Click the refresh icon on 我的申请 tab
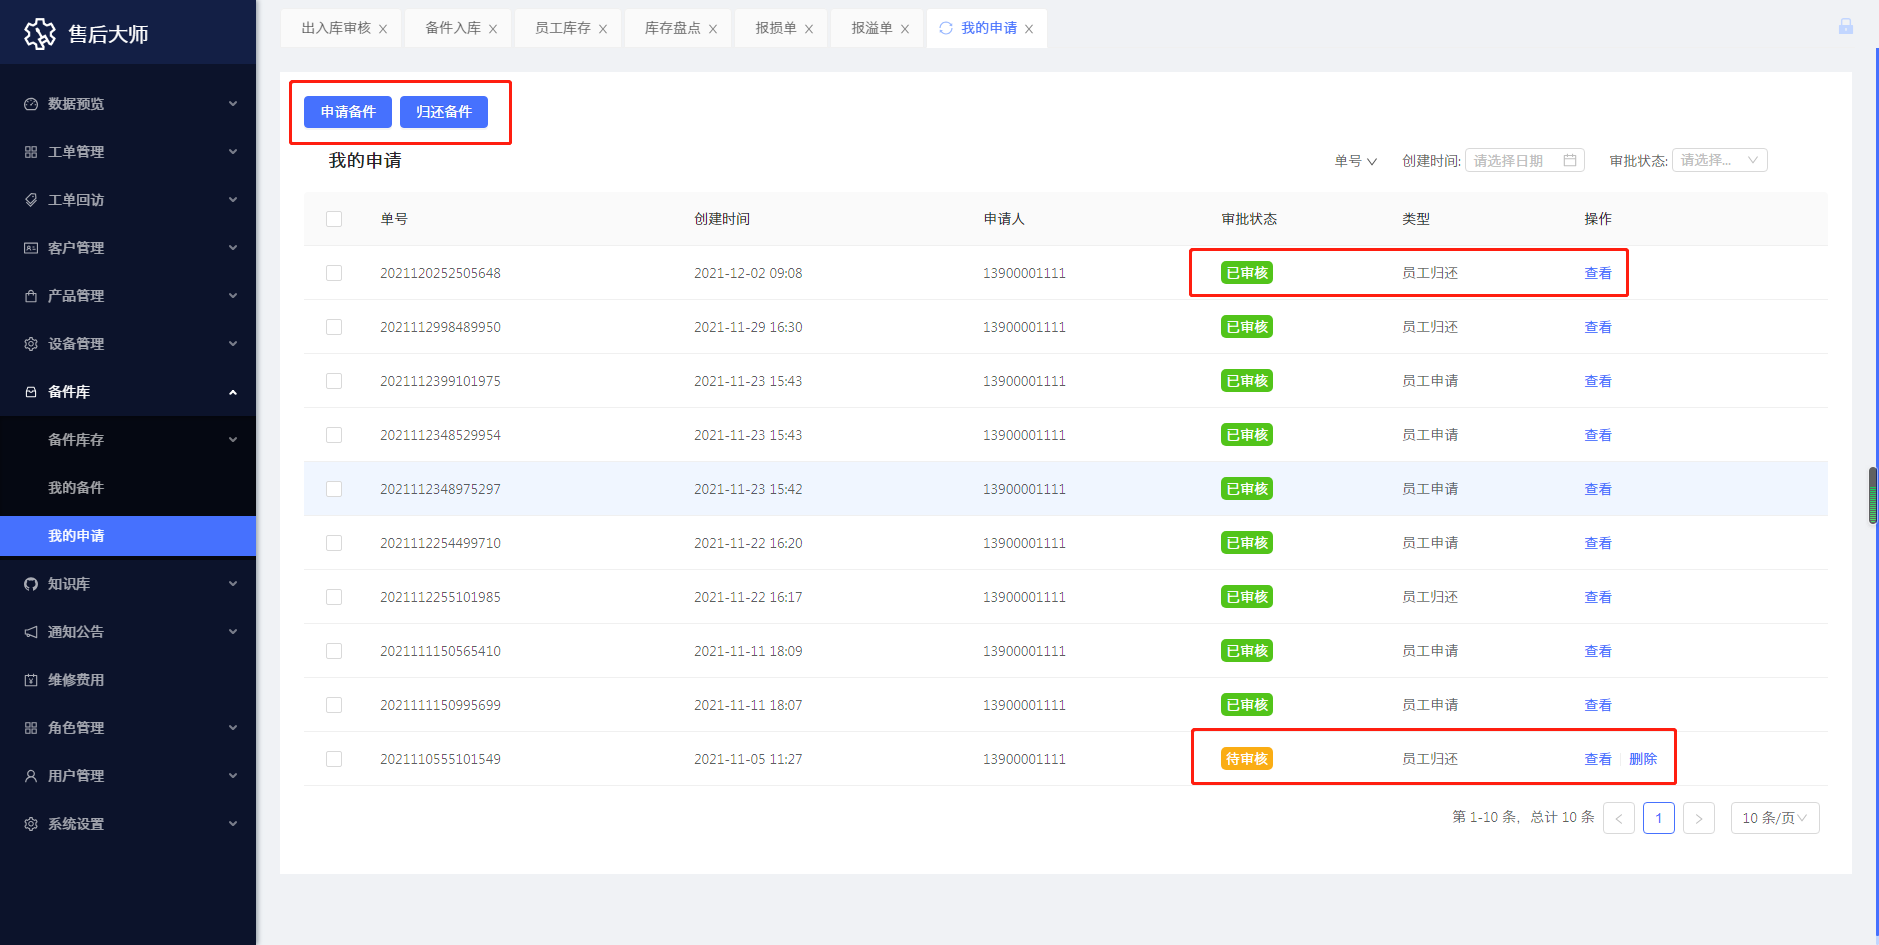Screen dimensions: 1879x945 coord(945,28)
